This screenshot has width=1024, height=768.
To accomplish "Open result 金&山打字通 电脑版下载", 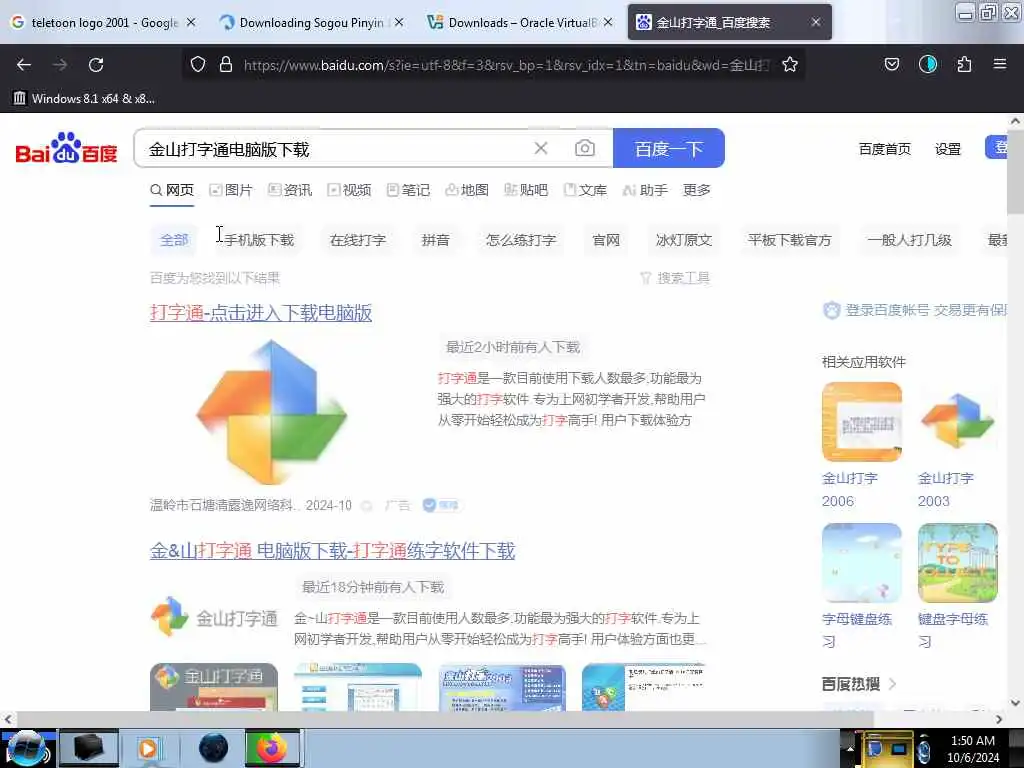I will [332, 551].
